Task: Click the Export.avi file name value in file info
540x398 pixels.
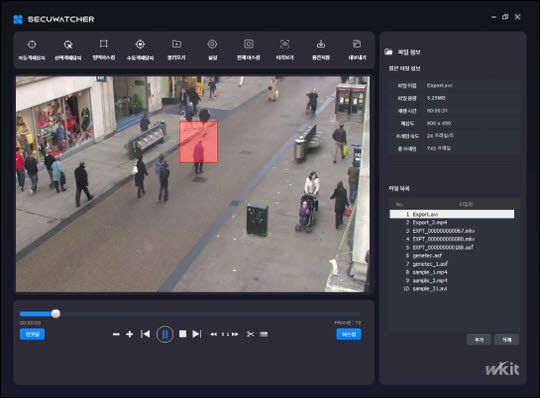Action: [x=439, y=85]
